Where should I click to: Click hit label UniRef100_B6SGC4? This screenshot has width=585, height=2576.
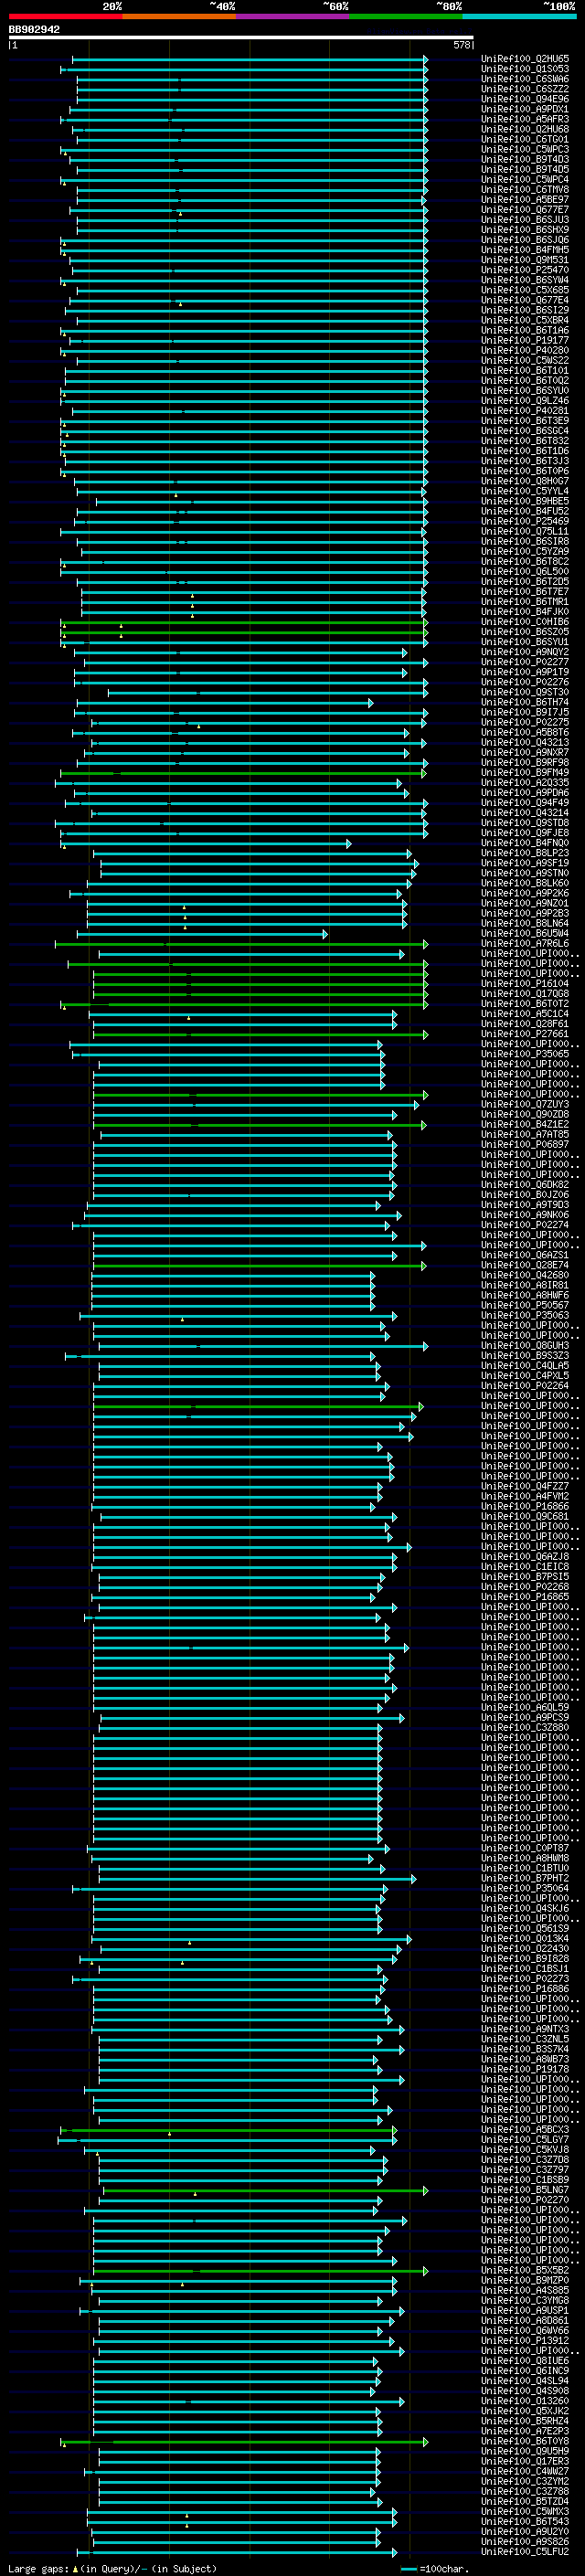(525, 432)
